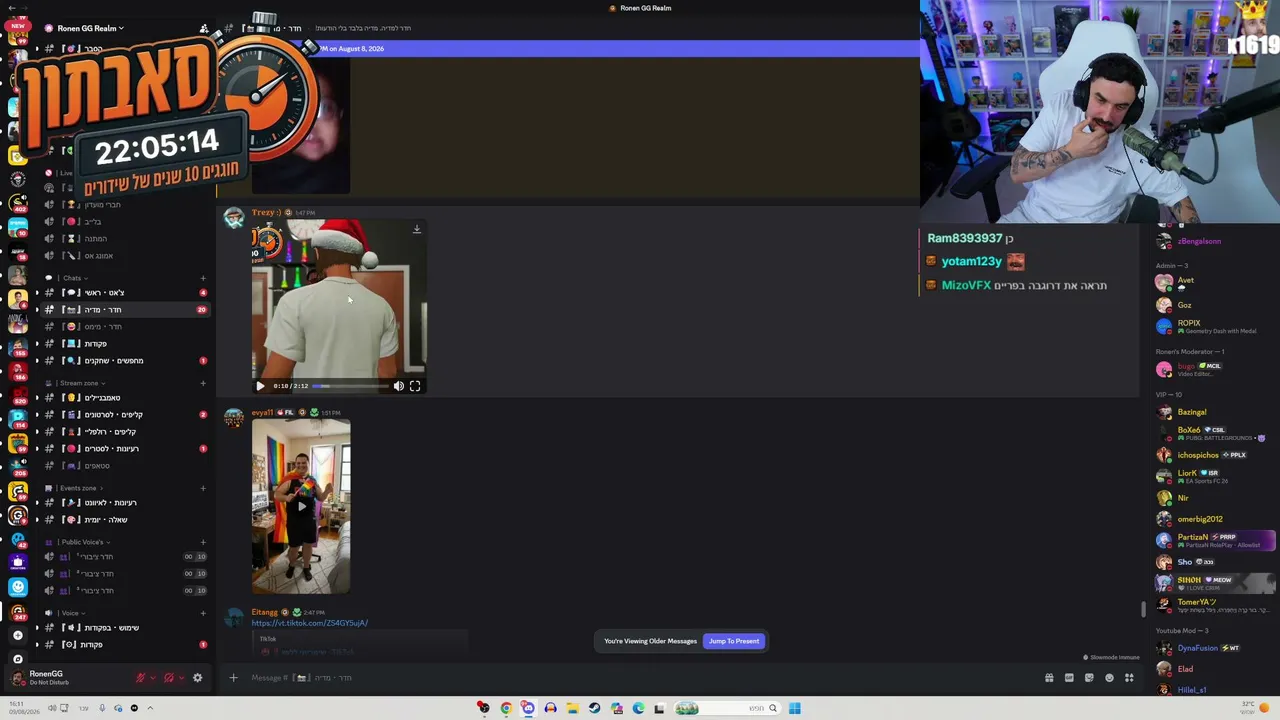Show hidden system tray icons
Image resolution: width=1280 pixels, height=720 pixels.
[x=150, y=708]
